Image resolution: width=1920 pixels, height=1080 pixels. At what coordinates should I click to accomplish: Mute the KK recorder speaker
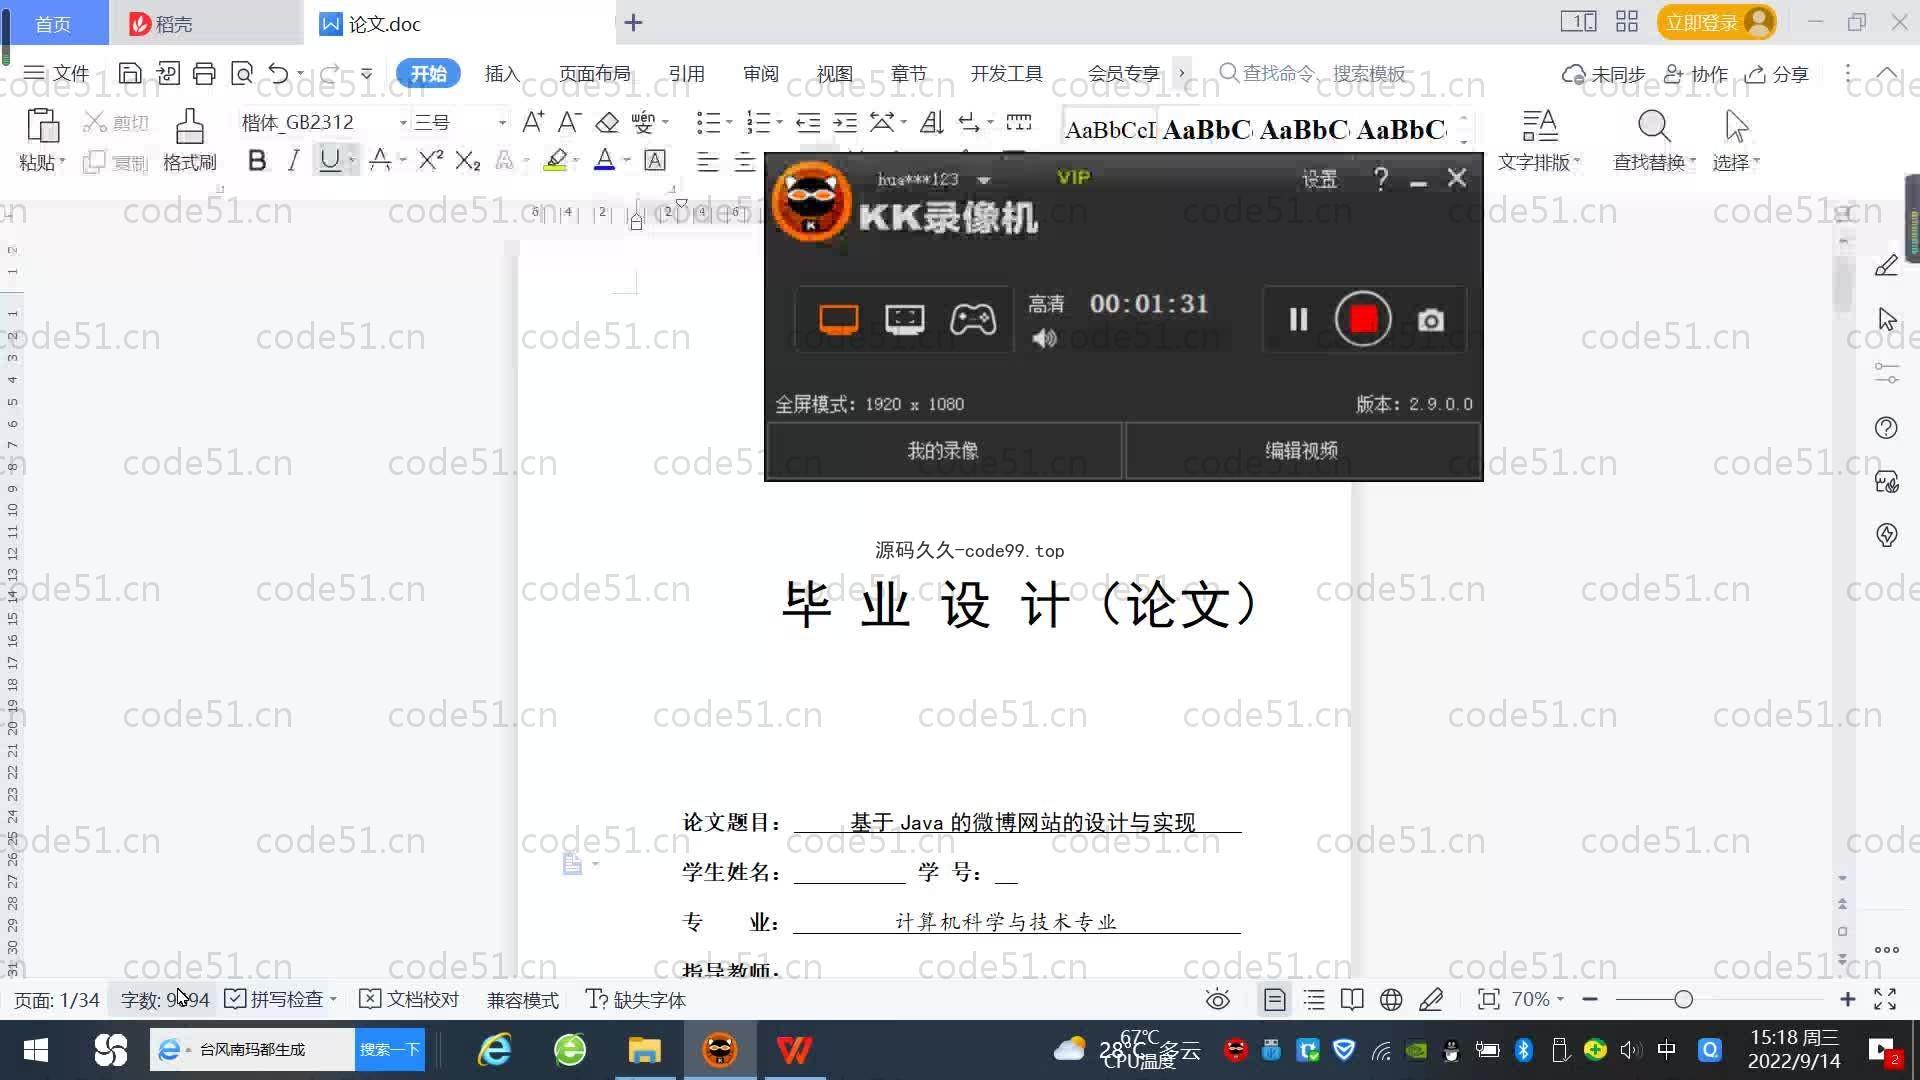[x=1045, y=339]
